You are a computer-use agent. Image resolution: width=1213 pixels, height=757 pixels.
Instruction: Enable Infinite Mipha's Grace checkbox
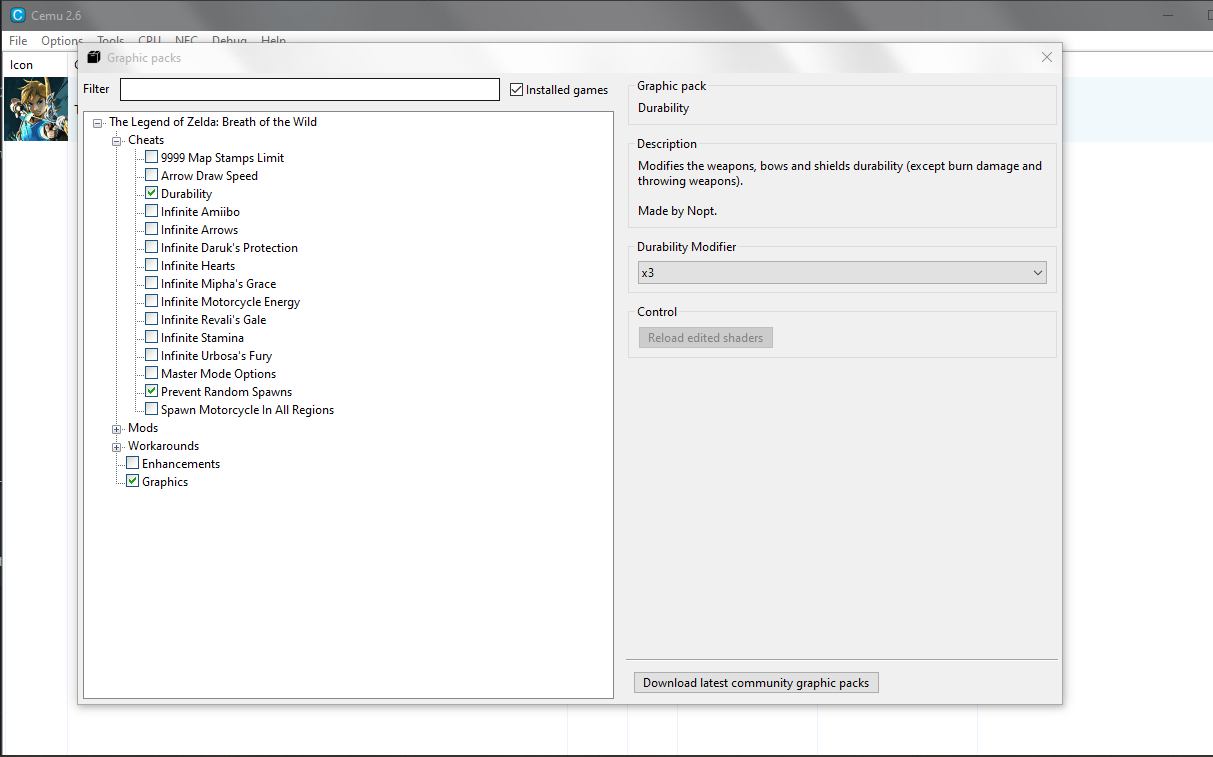point(151,283)
